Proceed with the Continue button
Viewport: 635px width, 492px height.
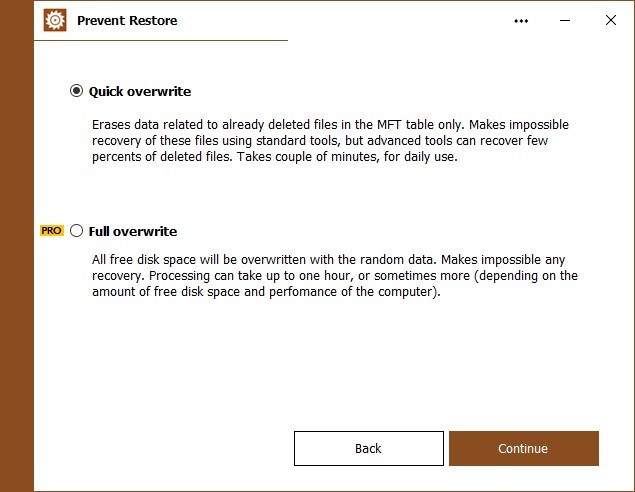pos(524,448)
